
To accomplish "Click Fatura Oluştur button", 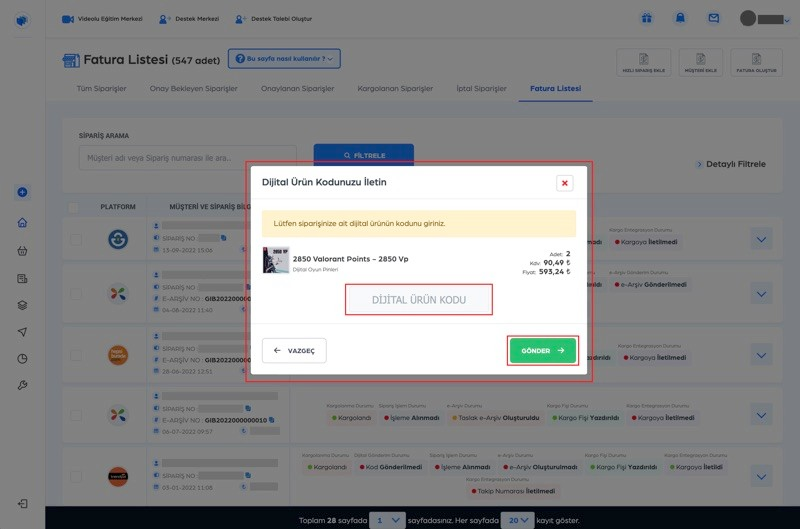I will (x=756, y=62).
